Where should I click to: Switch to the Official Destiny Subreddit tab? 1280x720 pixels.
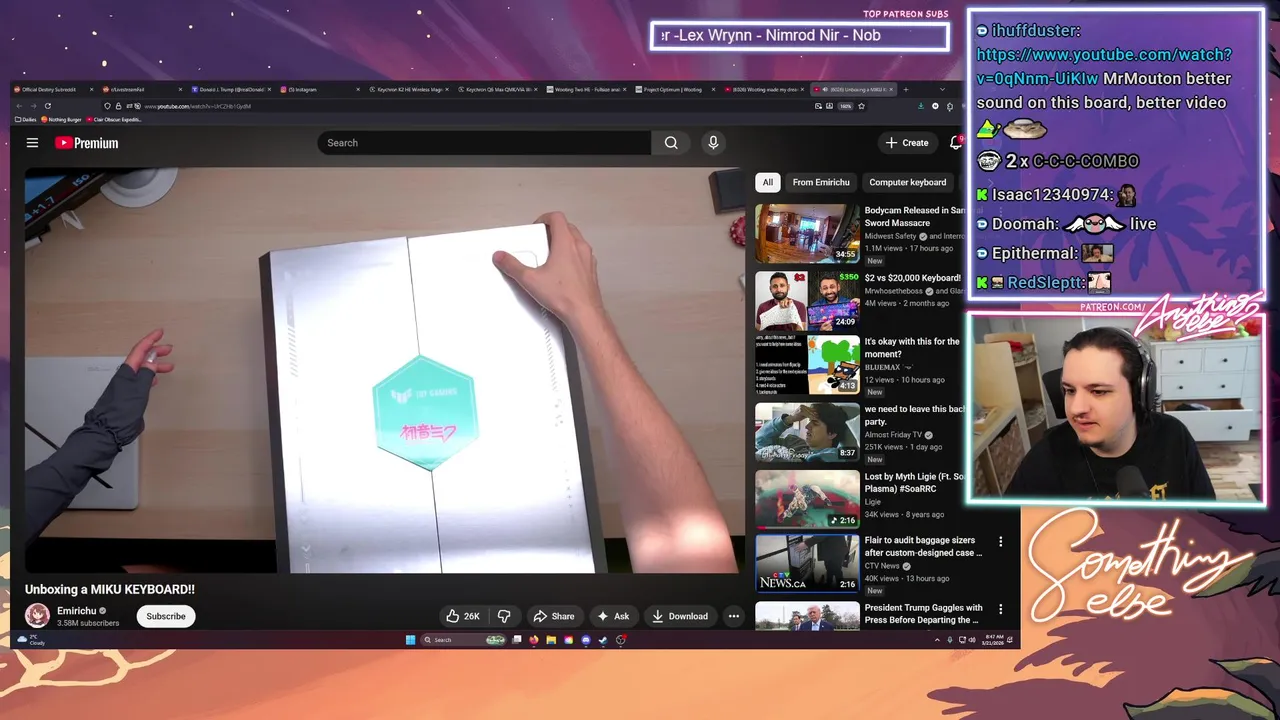[55, 89]
